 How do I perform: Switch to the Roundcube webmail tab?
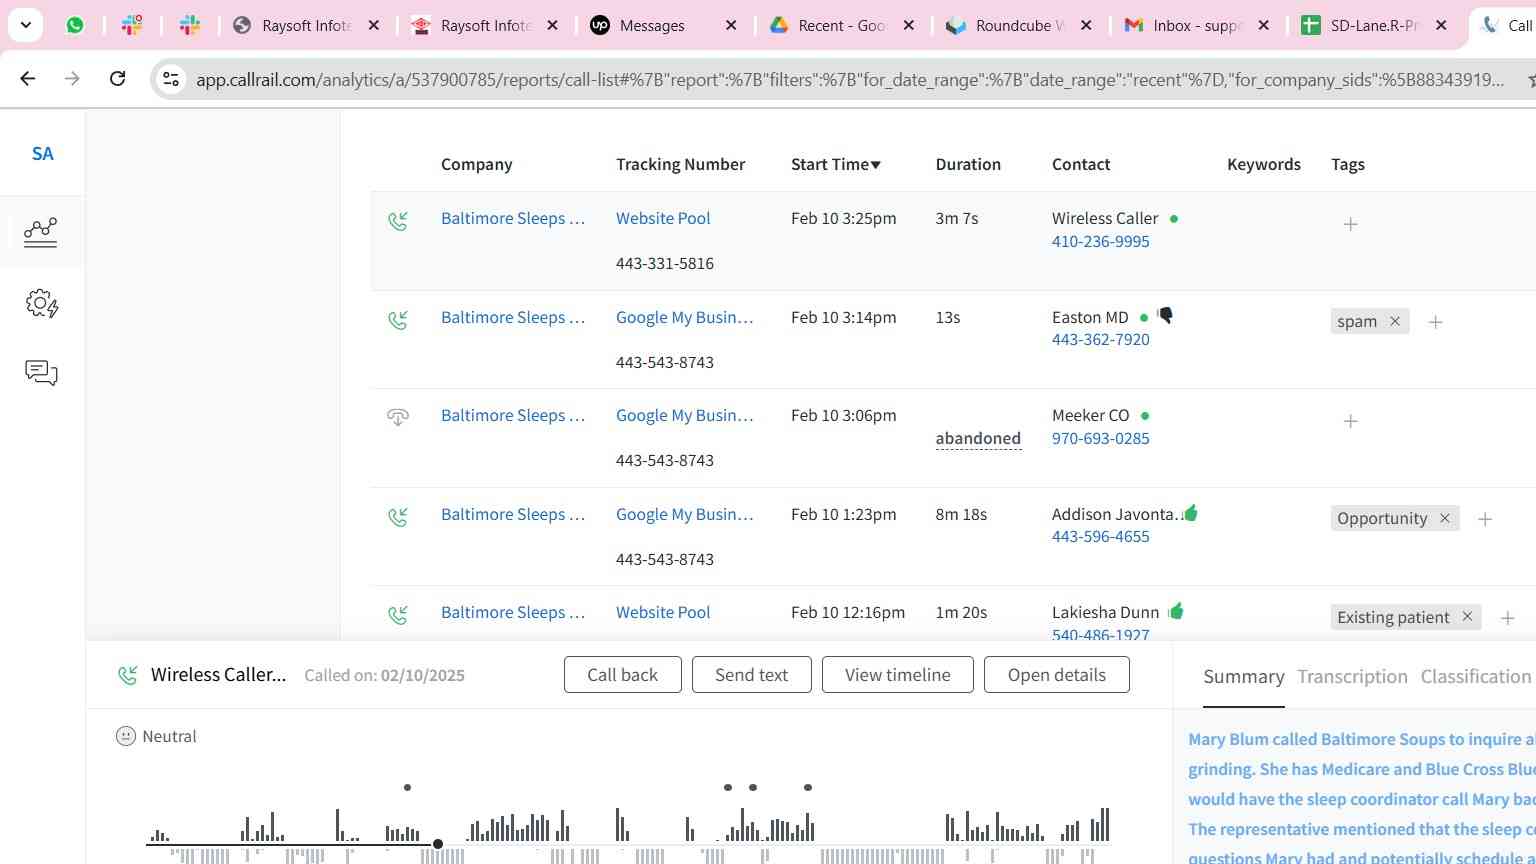[x=1020, y=25]
